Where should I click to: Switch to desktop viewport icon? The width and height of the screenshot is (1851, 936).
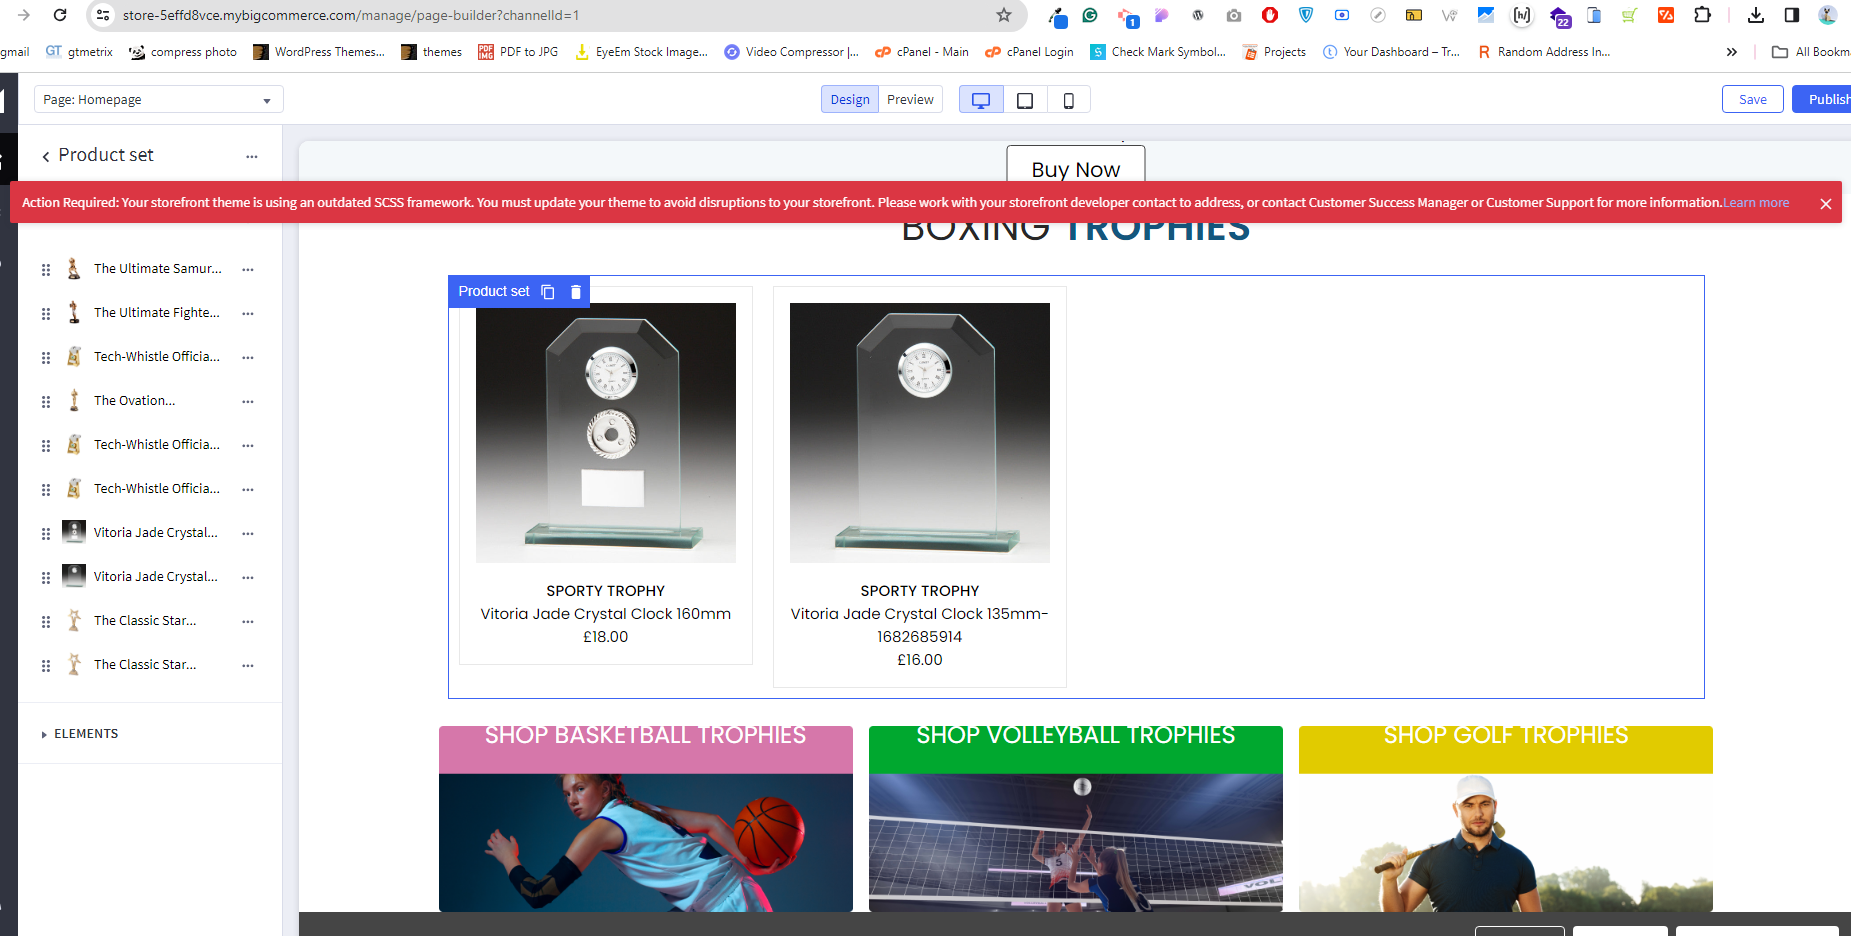click(x=981, y=100)
